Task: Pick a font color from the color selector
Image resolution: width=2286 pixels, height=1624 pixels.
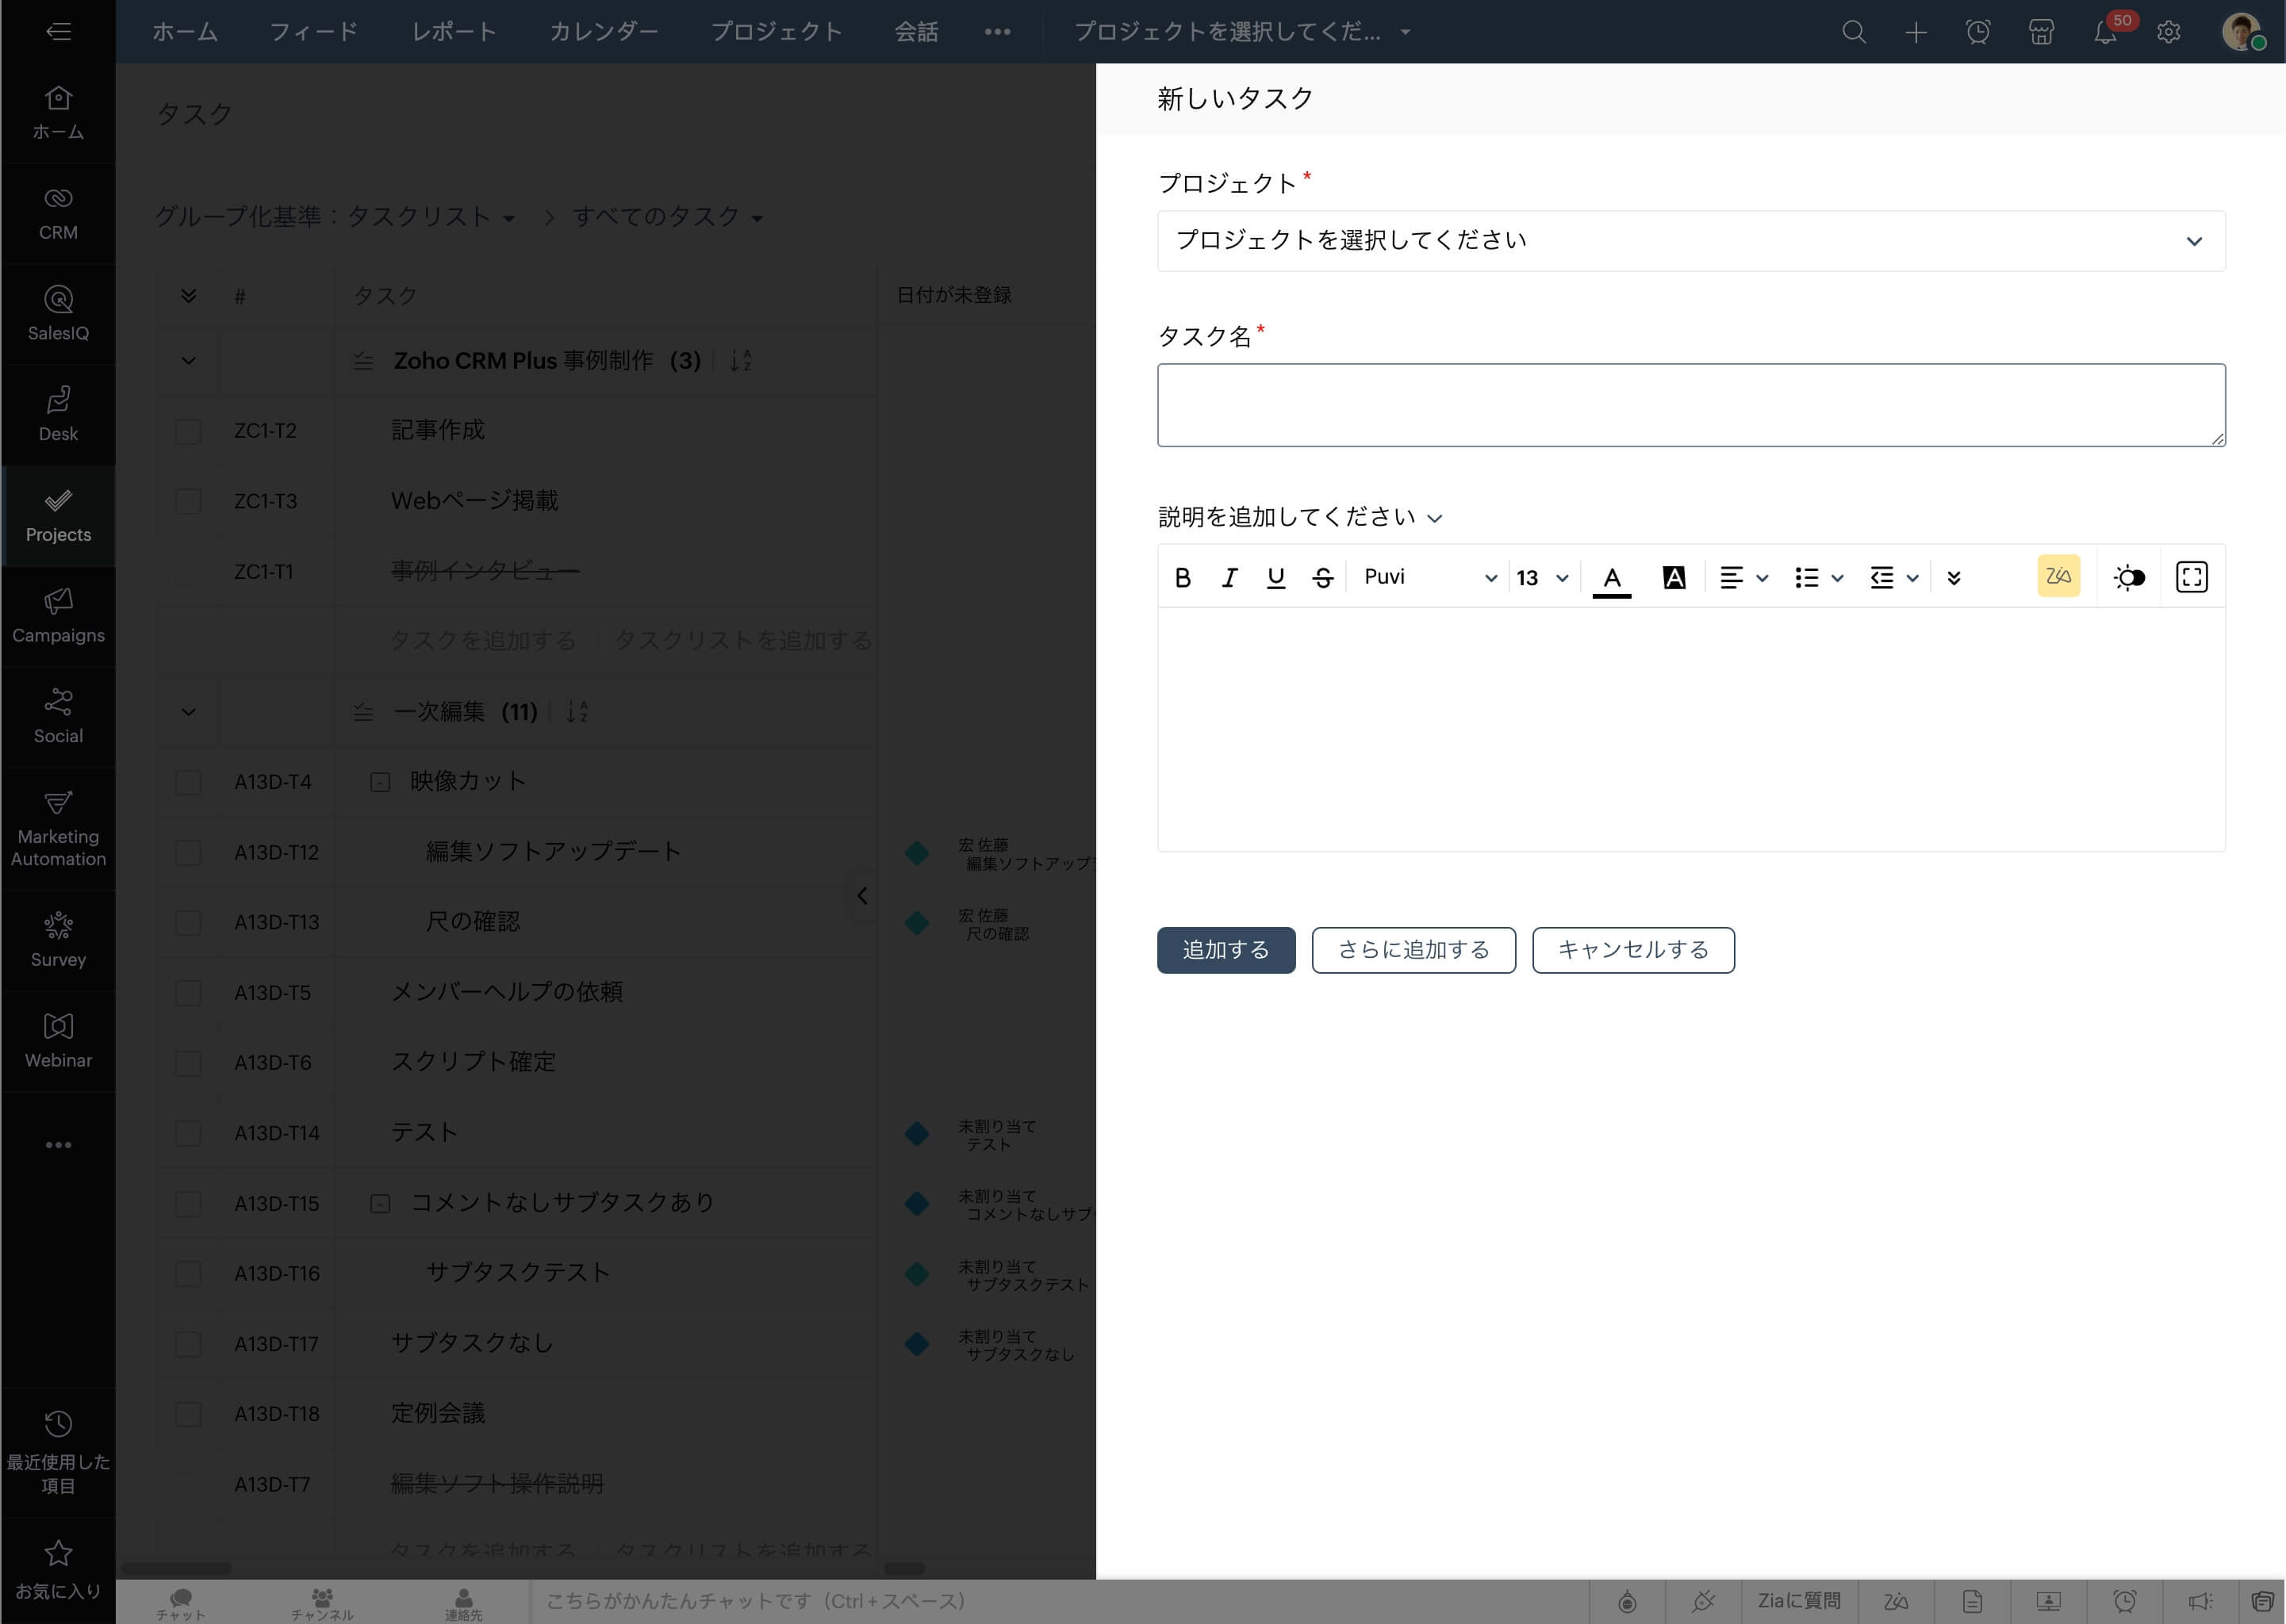Action: click(1610, 577)
